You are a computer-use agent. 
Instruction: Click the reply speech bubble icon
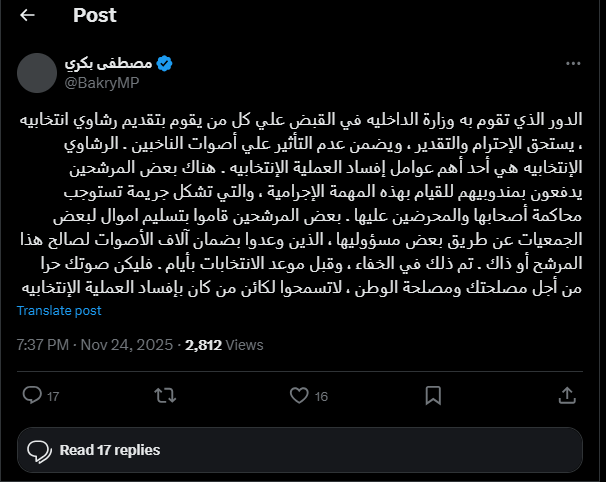tap(32, 395)
